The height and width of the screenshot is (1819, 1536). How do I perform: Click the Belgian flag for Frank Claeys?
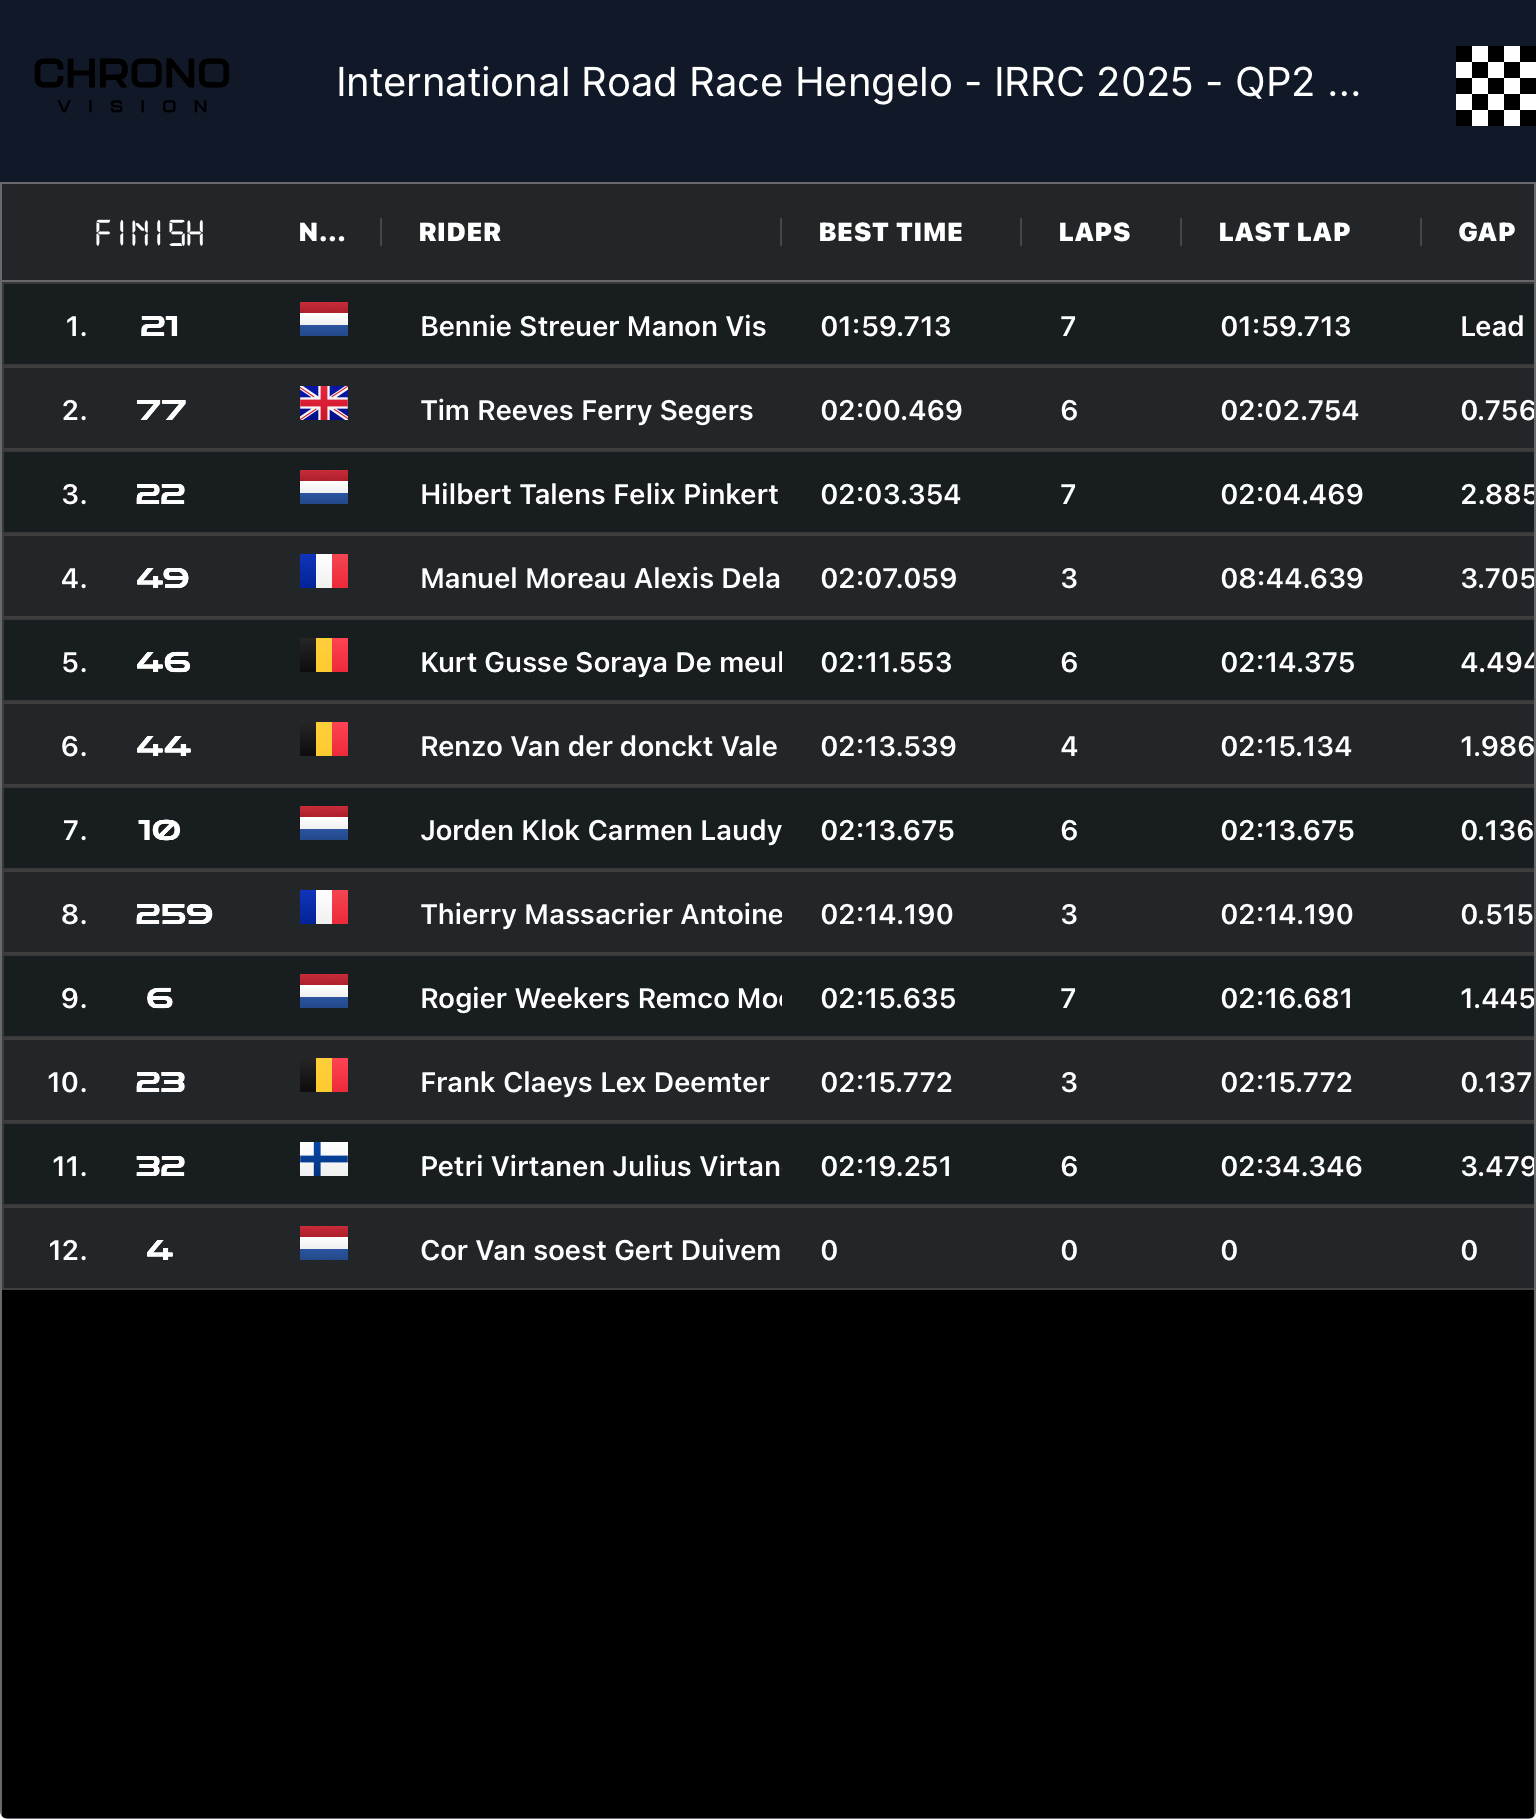pyautogui.click(x=324, y=1075)
